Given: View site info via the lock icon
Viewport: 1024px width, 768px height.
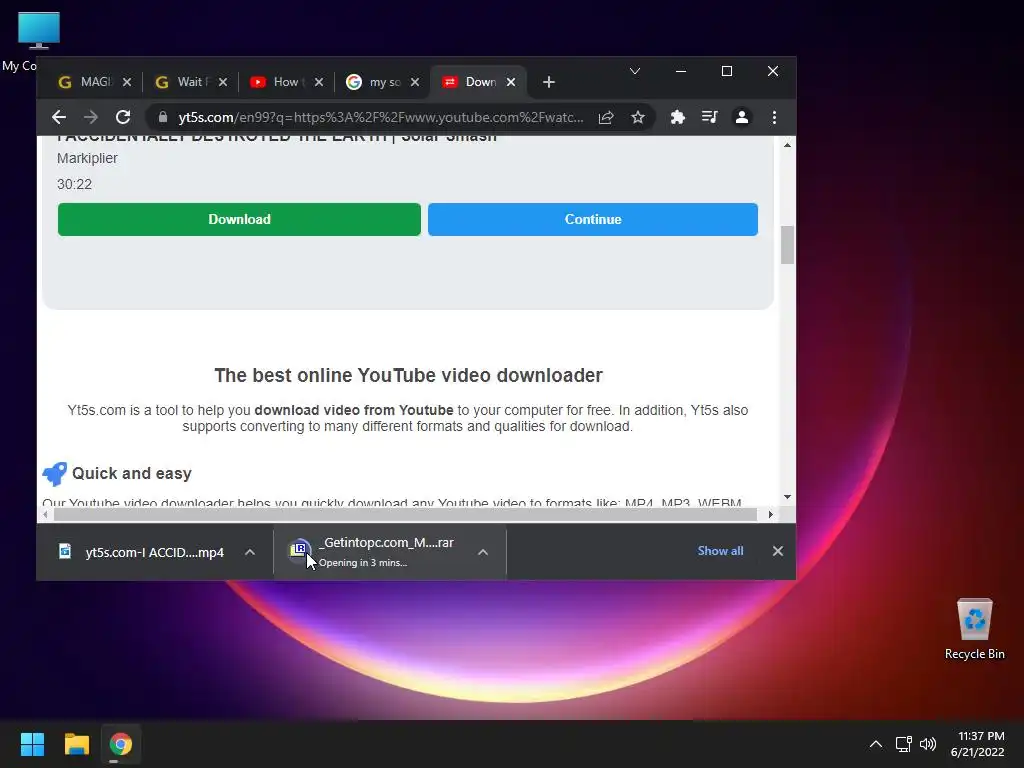Looking at the screenshot, I should tap(163, 117).
